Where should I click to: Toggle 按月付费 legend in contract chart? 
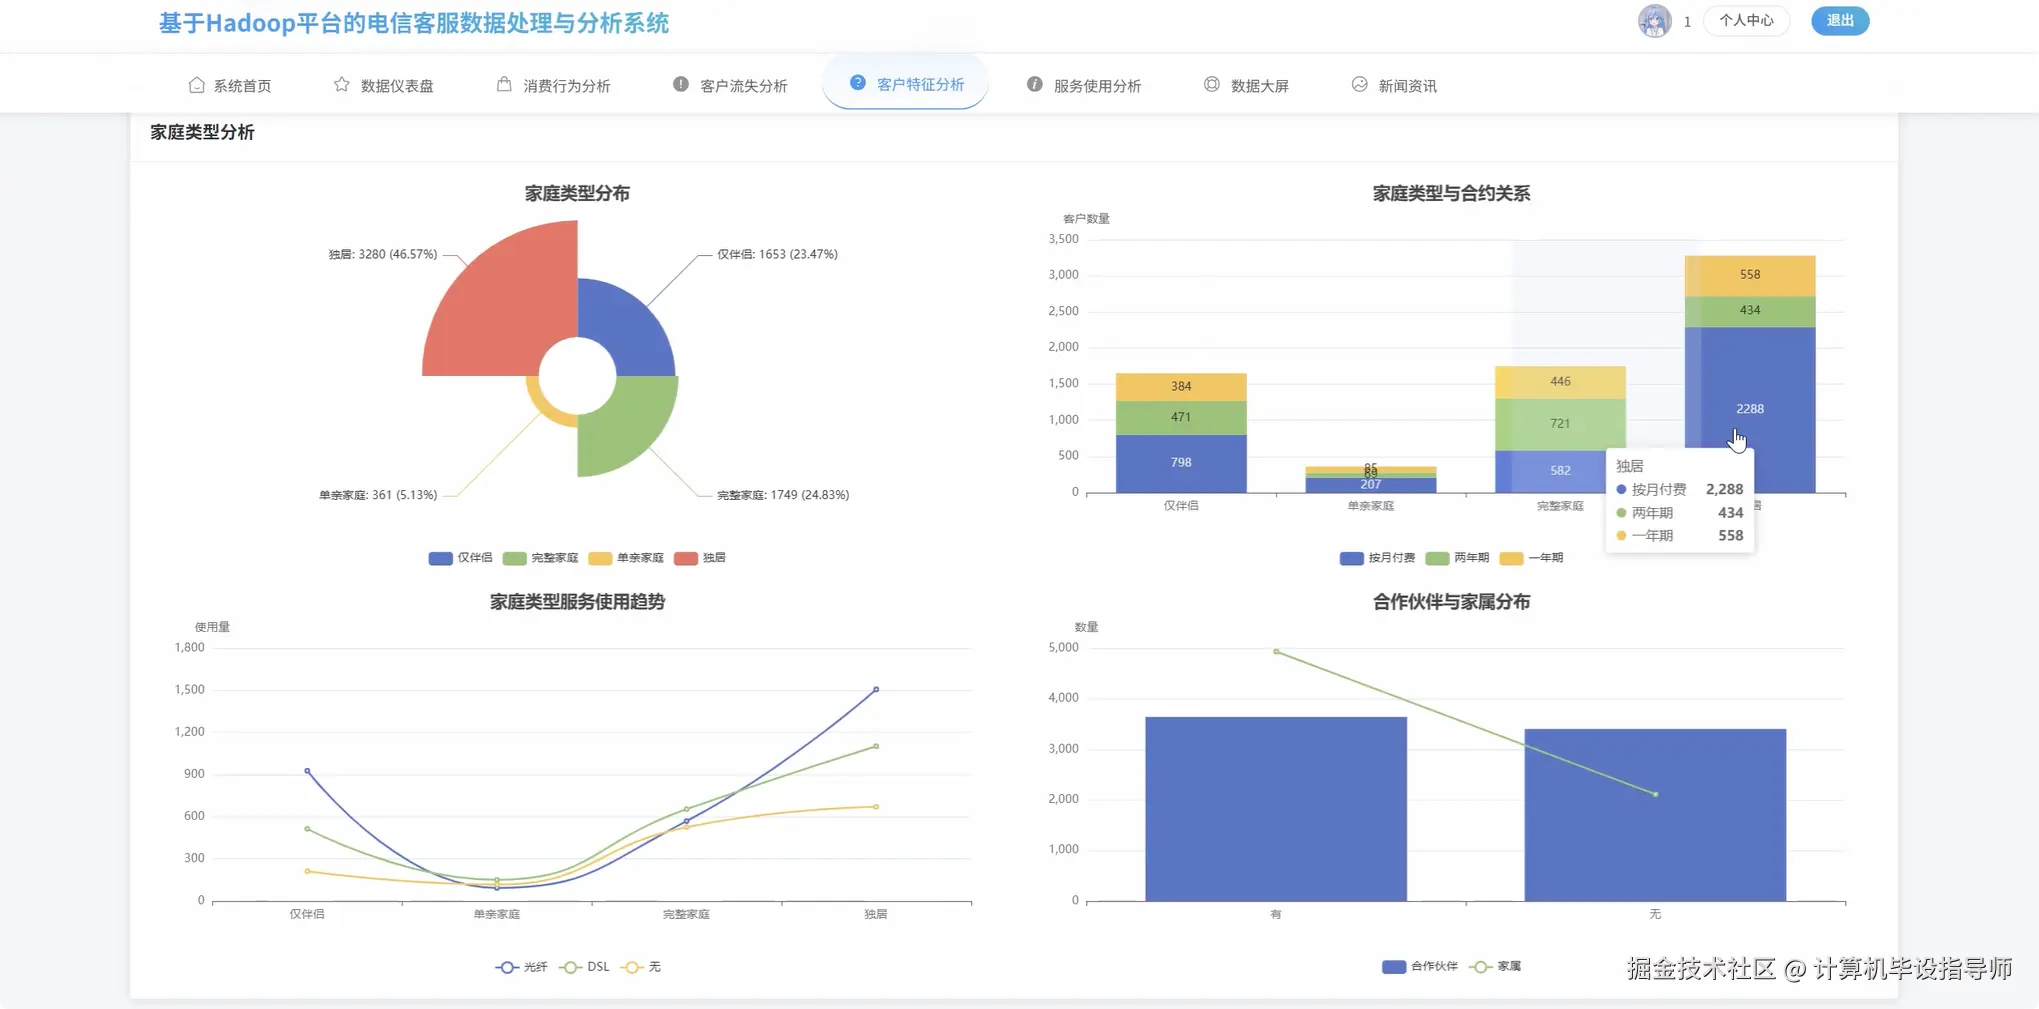[x=1378, y=558]
